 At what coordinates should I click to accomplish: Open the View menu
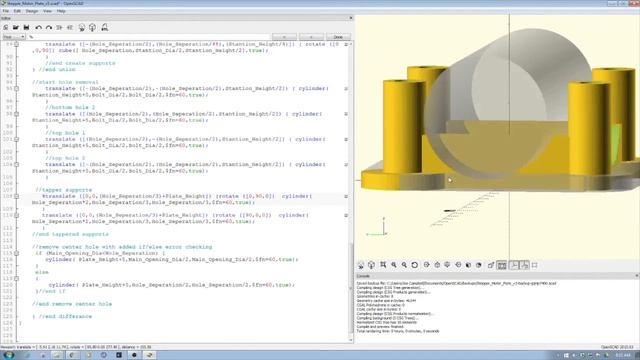[47, 11]
